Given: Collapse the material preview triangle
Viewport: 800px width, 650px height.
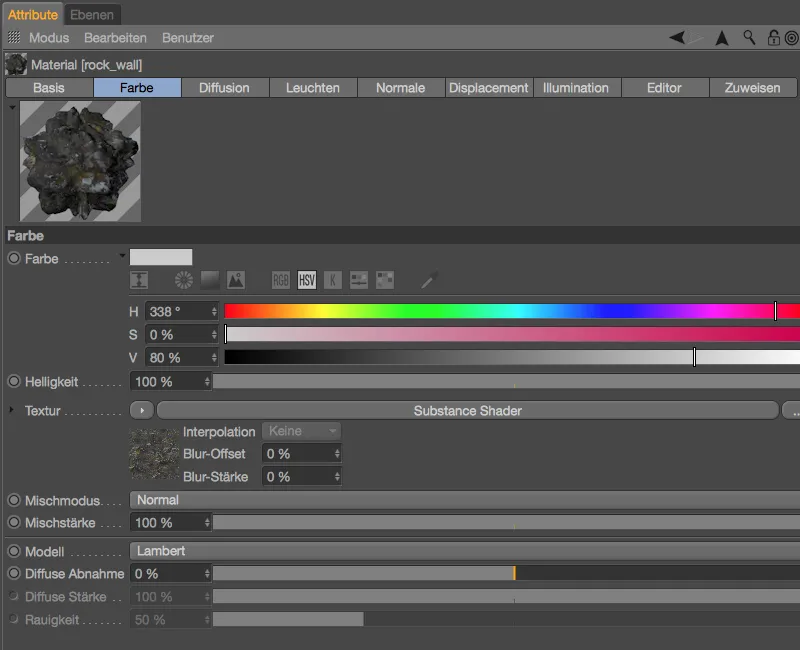Looking at the screenshot, I should click(x=12, y=108).
